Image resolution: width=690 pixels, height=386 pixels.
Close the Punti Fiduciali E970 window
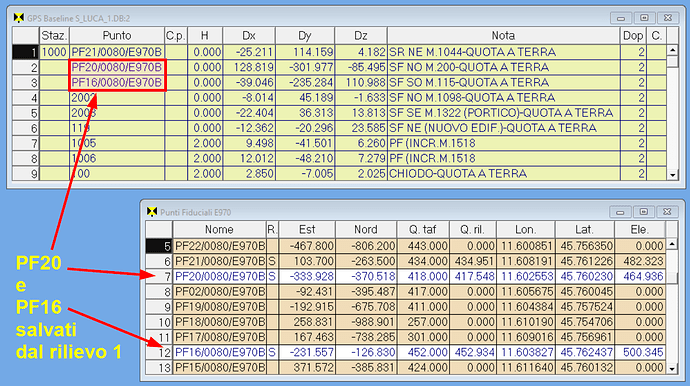click(667, 212)
